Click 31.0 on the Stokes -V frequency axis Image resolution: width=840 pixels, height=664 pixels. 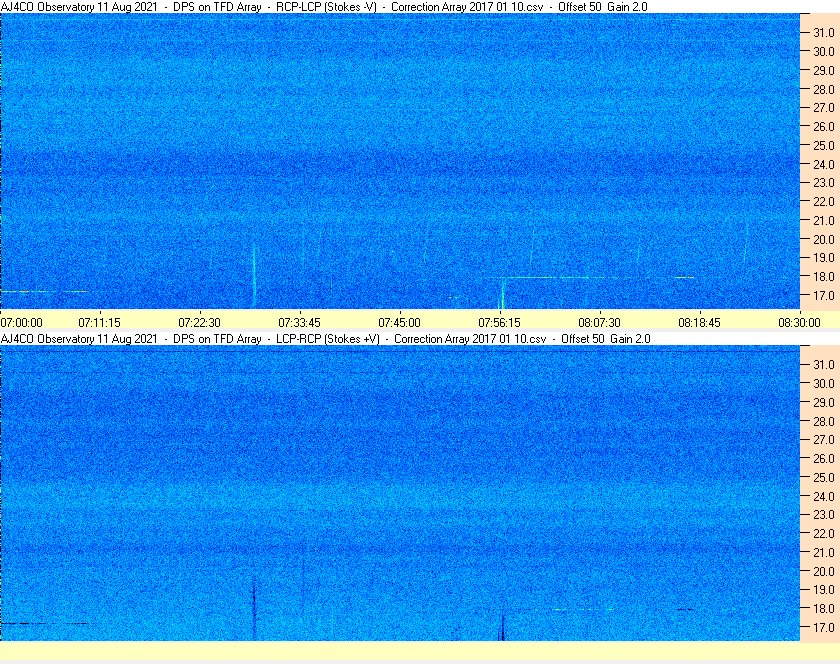click(x=824, y=33)
